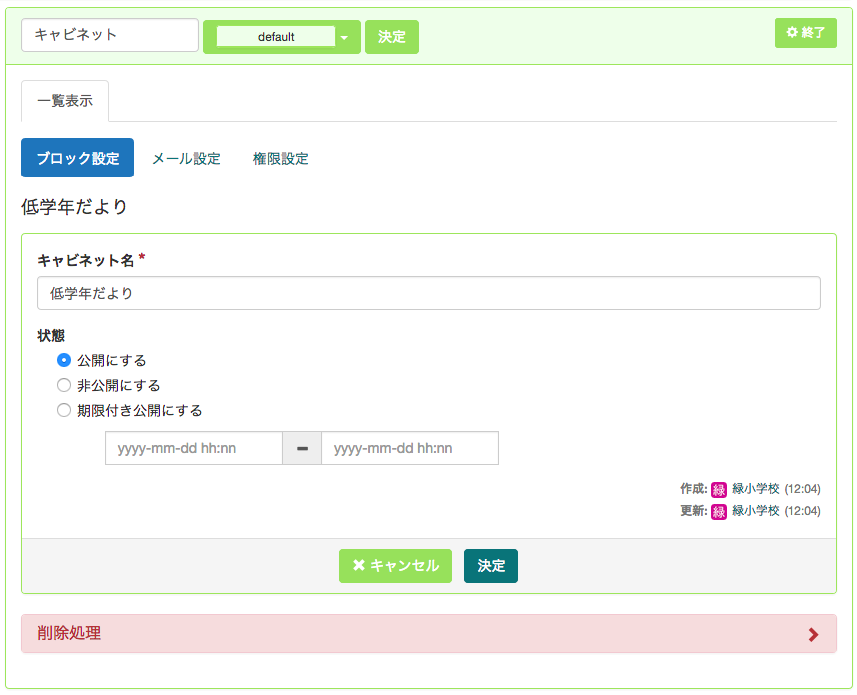
Task: Click the 緑 avatar icon next to 作成
Action: click(718, 490)
